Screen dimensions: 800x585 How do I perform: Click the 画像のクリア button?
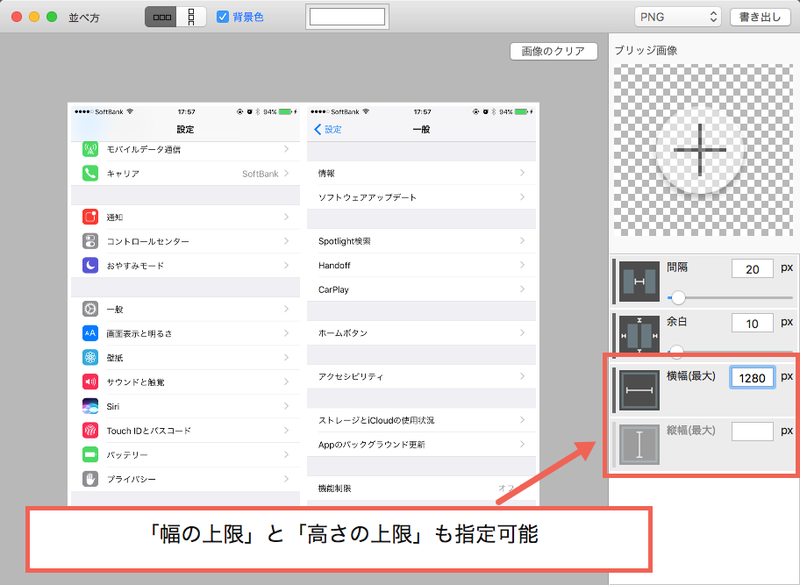554,51
